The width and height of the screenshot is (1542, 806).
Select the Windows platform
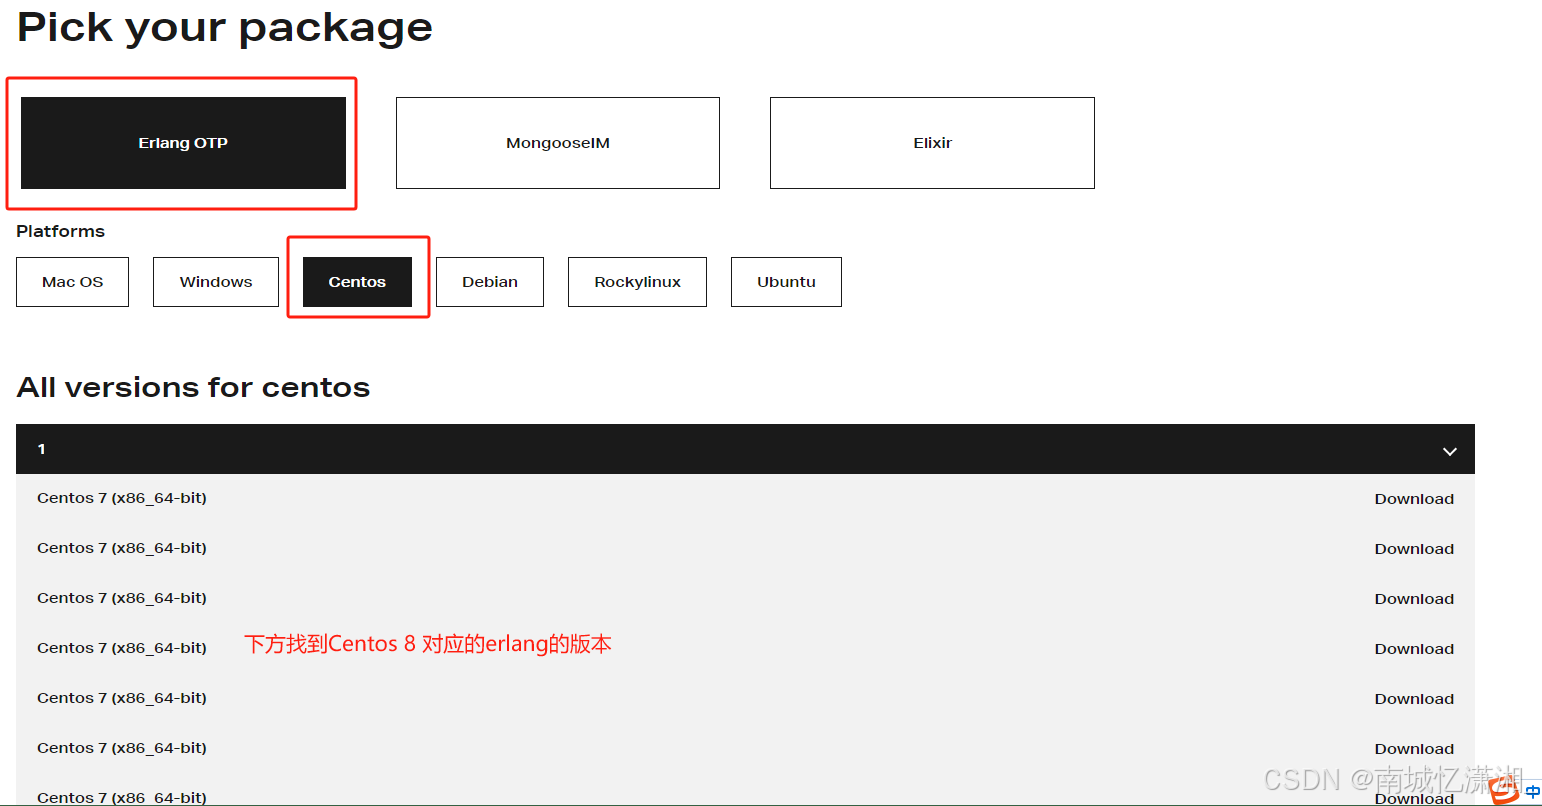216,282
